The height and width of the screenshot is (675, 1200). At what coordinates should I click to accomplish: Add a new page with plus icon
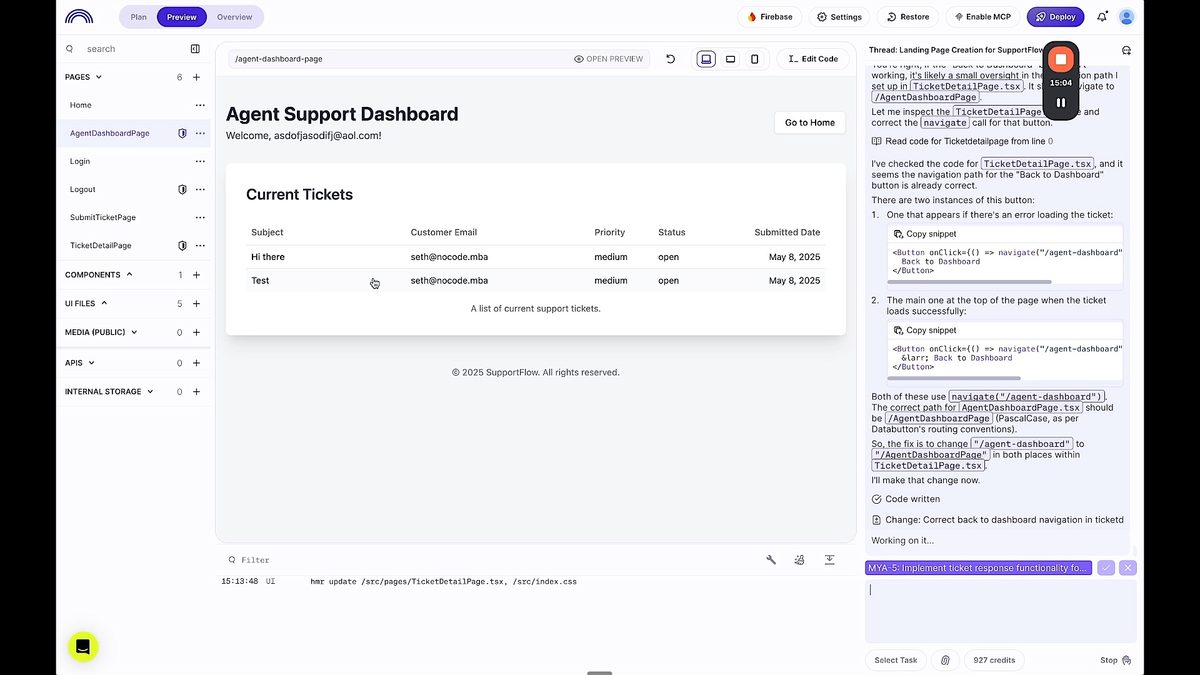[196, 77]
